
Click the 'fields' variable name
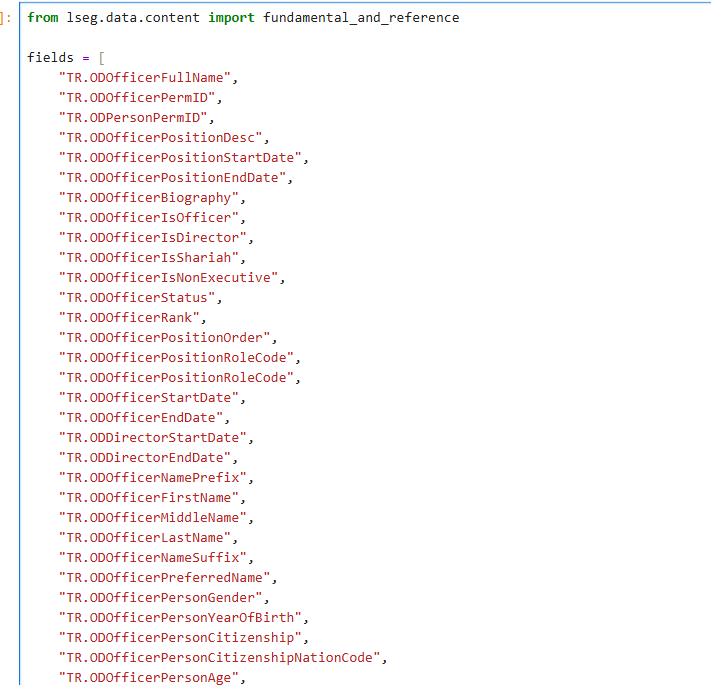[x=50, y=58]
